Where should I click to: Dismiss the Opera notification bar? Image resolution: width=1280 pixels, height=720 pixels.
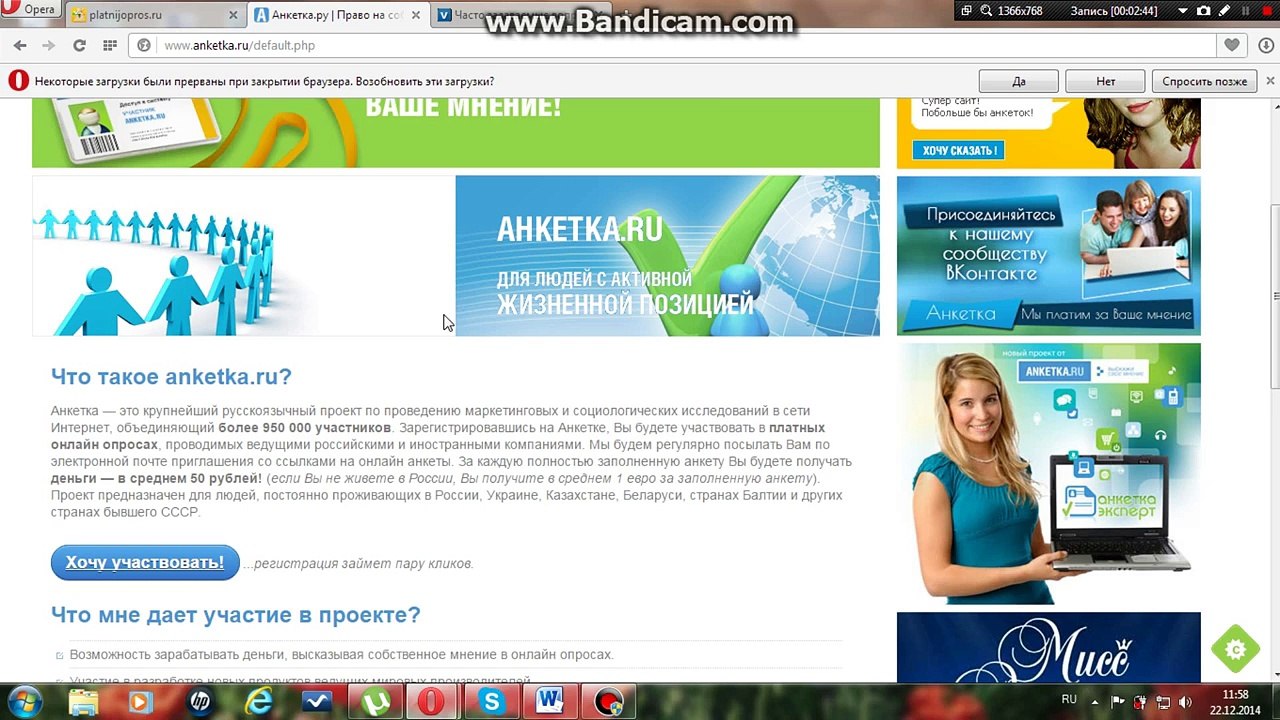click(x=1270, y=81)
